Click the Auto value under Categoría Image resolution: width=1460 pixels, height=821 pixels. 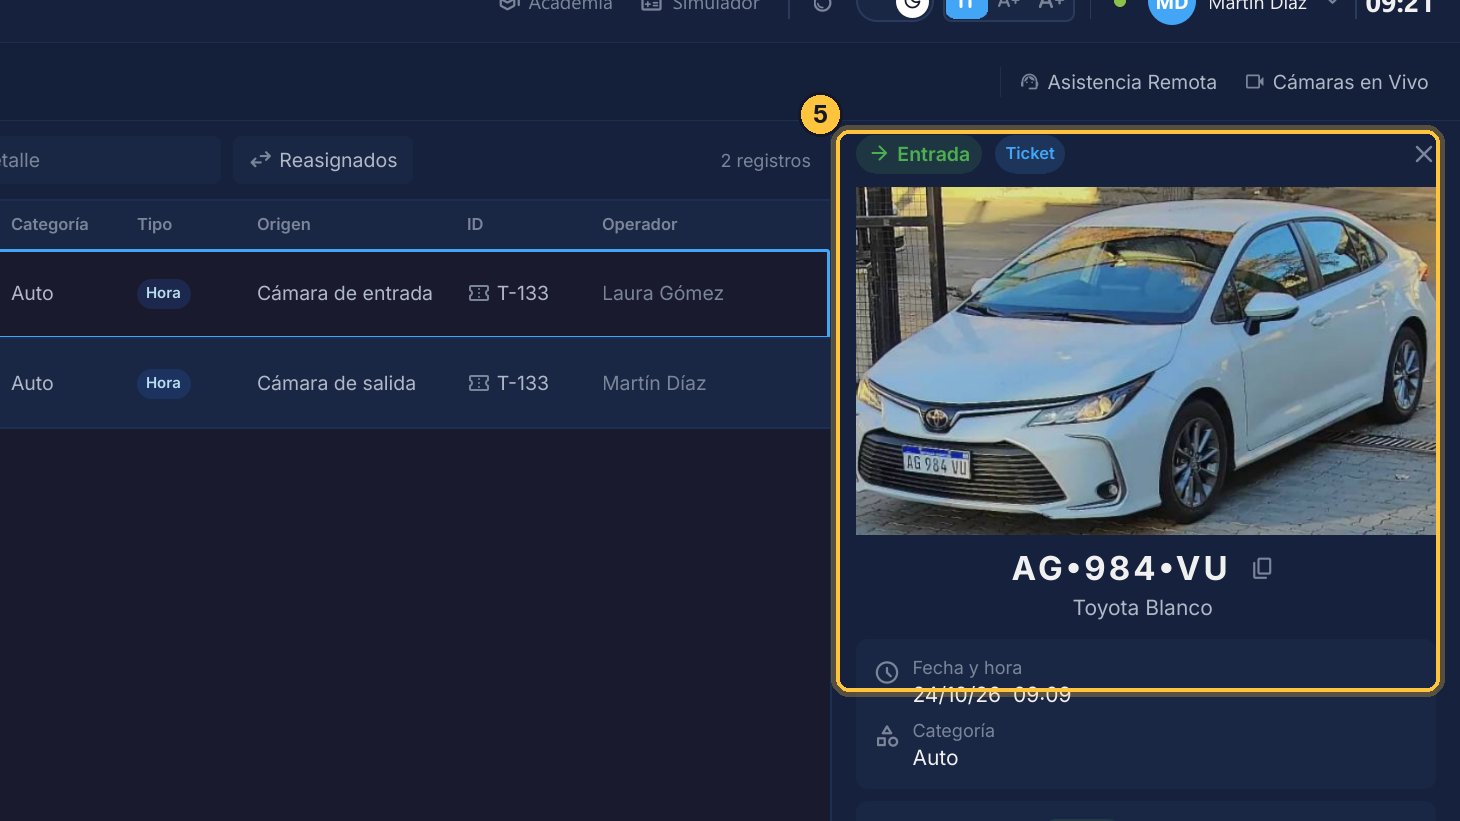point(936,758)
